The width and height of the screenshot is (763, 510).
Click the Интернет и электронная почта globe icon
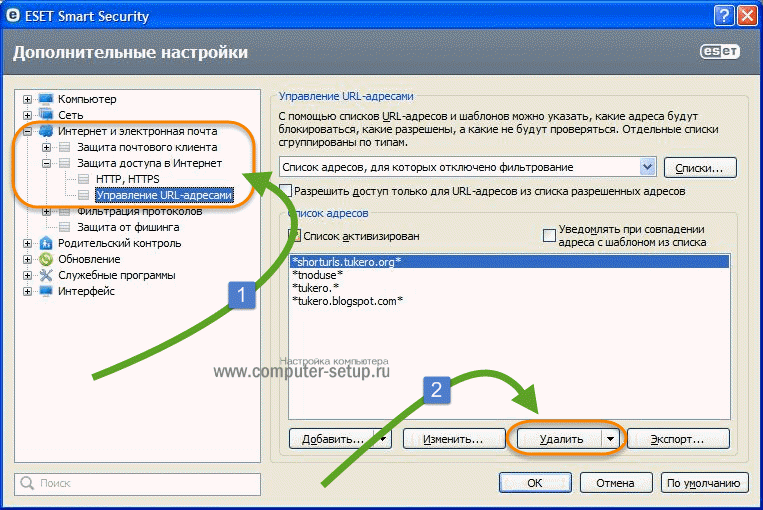pyautogui.click(x=46, y=131)
